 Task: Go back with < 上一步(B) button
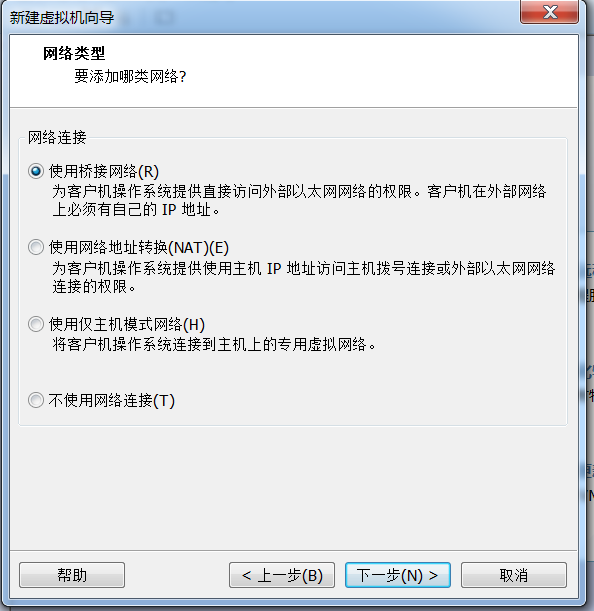coord(282,575)
